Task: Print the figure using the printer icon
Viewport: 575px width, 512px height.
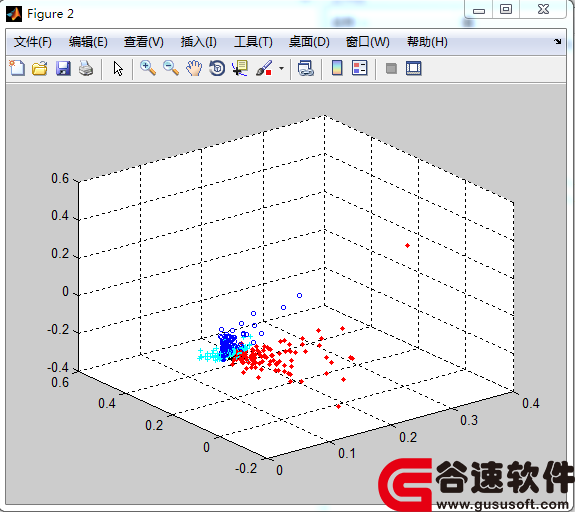Action: pyautogui.click(x=86, y=68)
